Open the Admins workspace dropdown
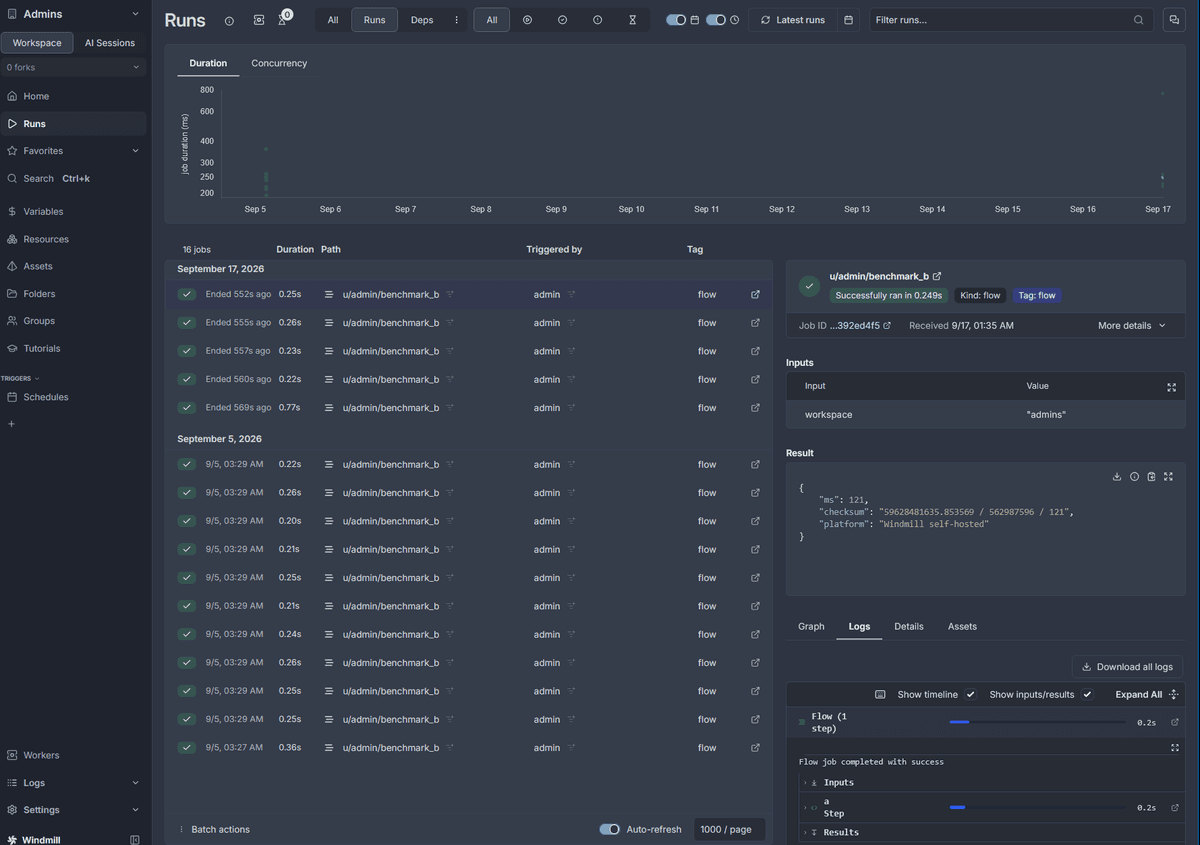1200x845 pixels. tap(73, 14)
